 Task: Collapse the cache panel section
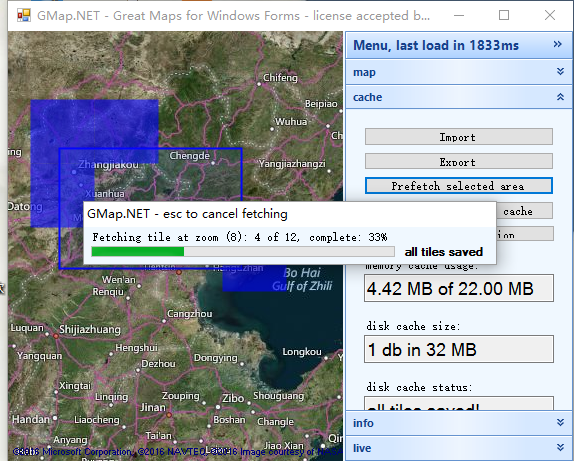point(560,97)
